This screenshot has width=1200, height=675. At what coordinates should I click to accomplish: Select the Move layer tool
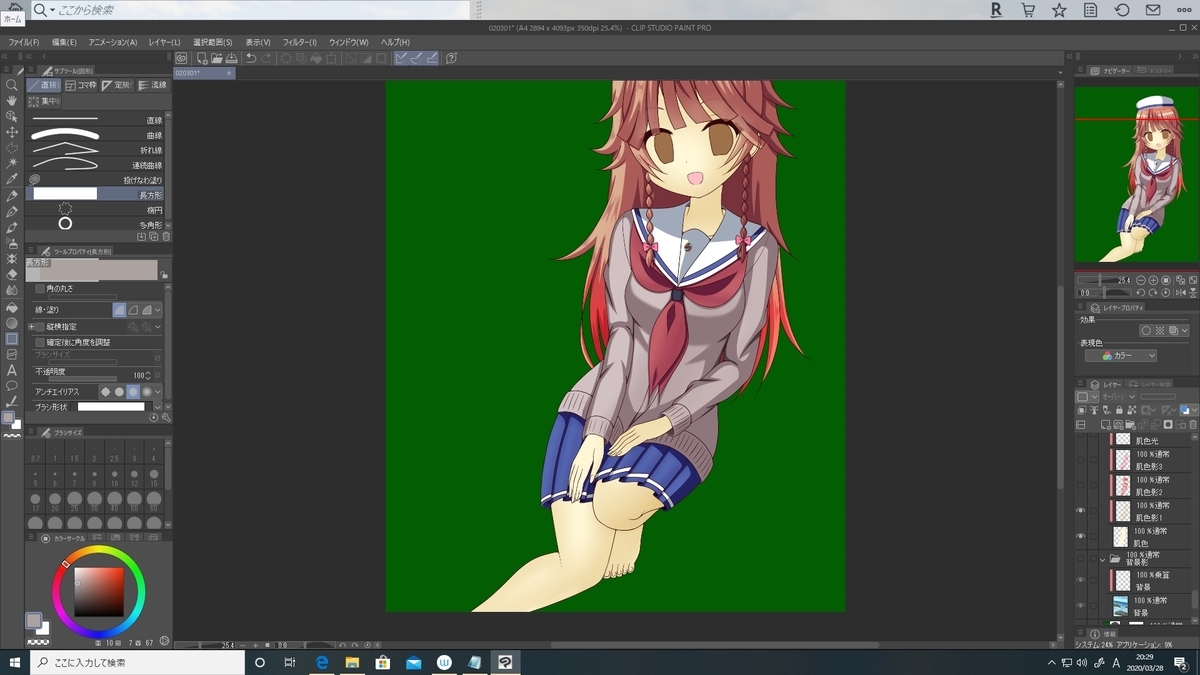click(x=12, y=132)
